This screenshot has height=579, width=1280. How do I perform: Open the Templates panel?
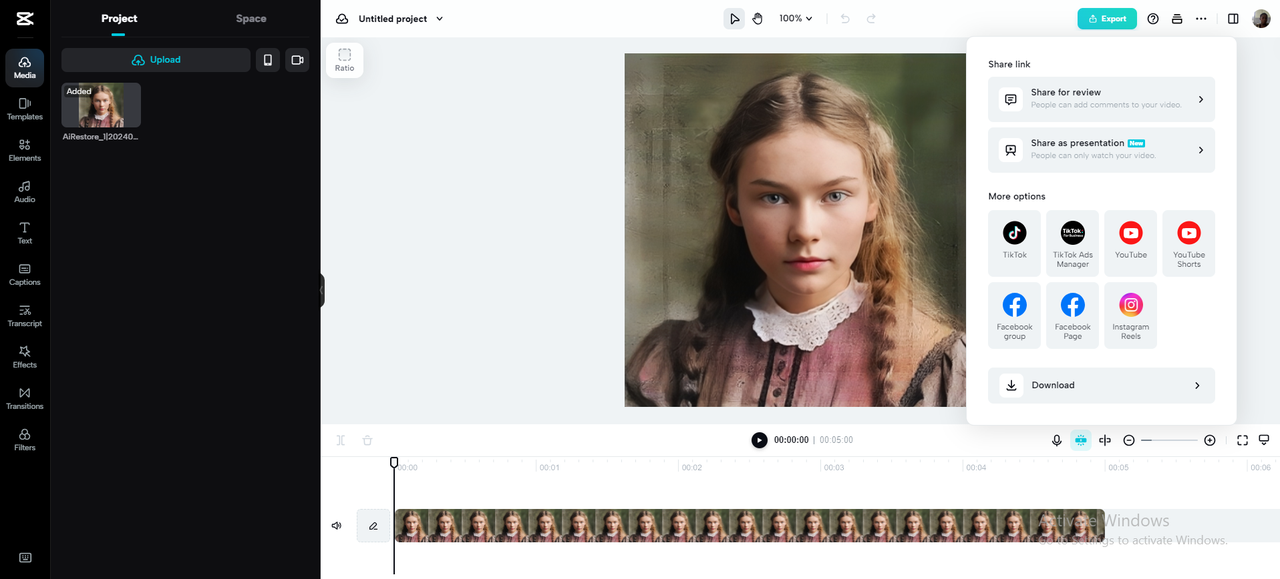pyautogui.click(x=25, y=109)
